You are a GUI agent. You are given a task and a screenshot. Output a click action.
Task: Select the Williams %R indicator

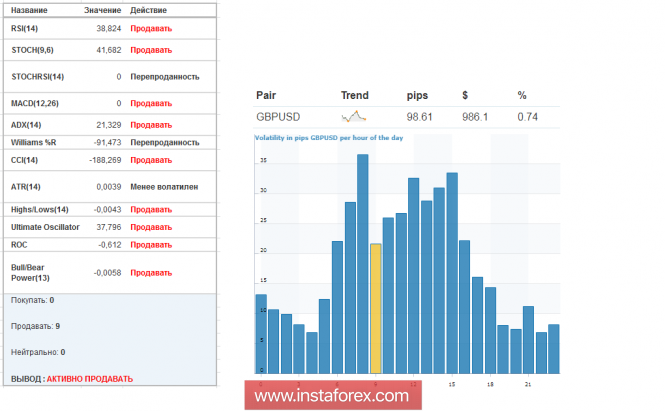[x=34, y=142]
